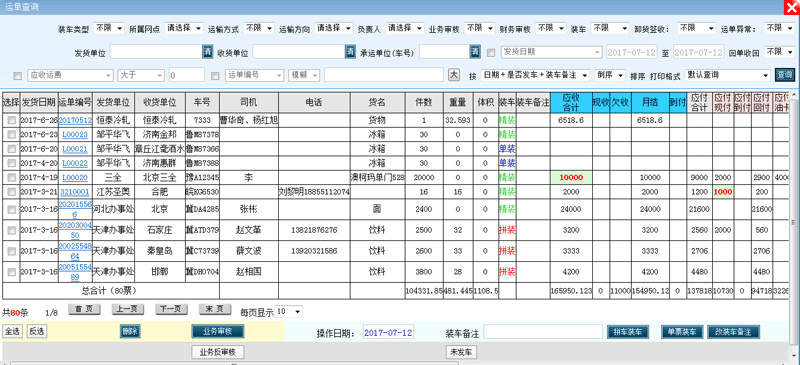This screenshot has height=365, width=800.
Task: Open the 回单收回 dropdown
Action: tap(780, 52)
